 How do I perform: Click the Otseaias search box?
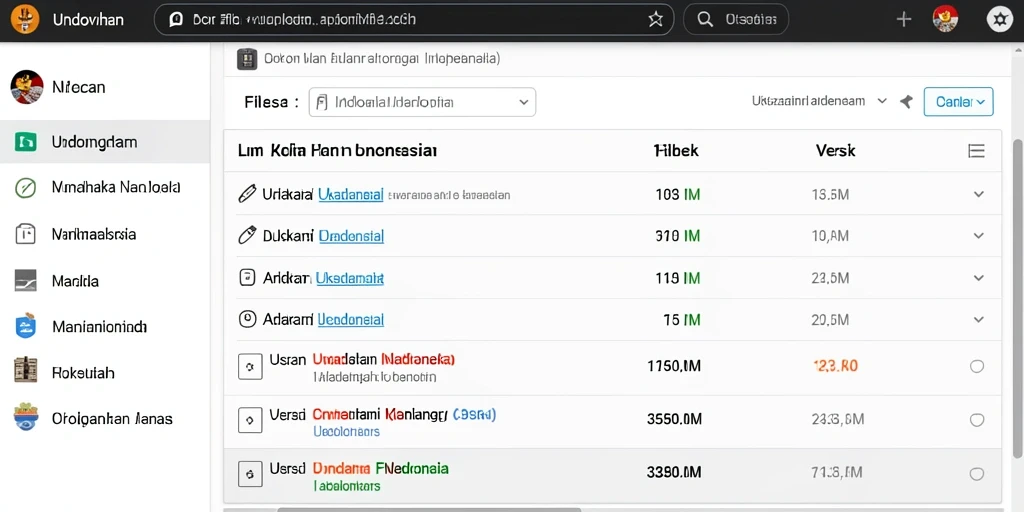point(735,20)
